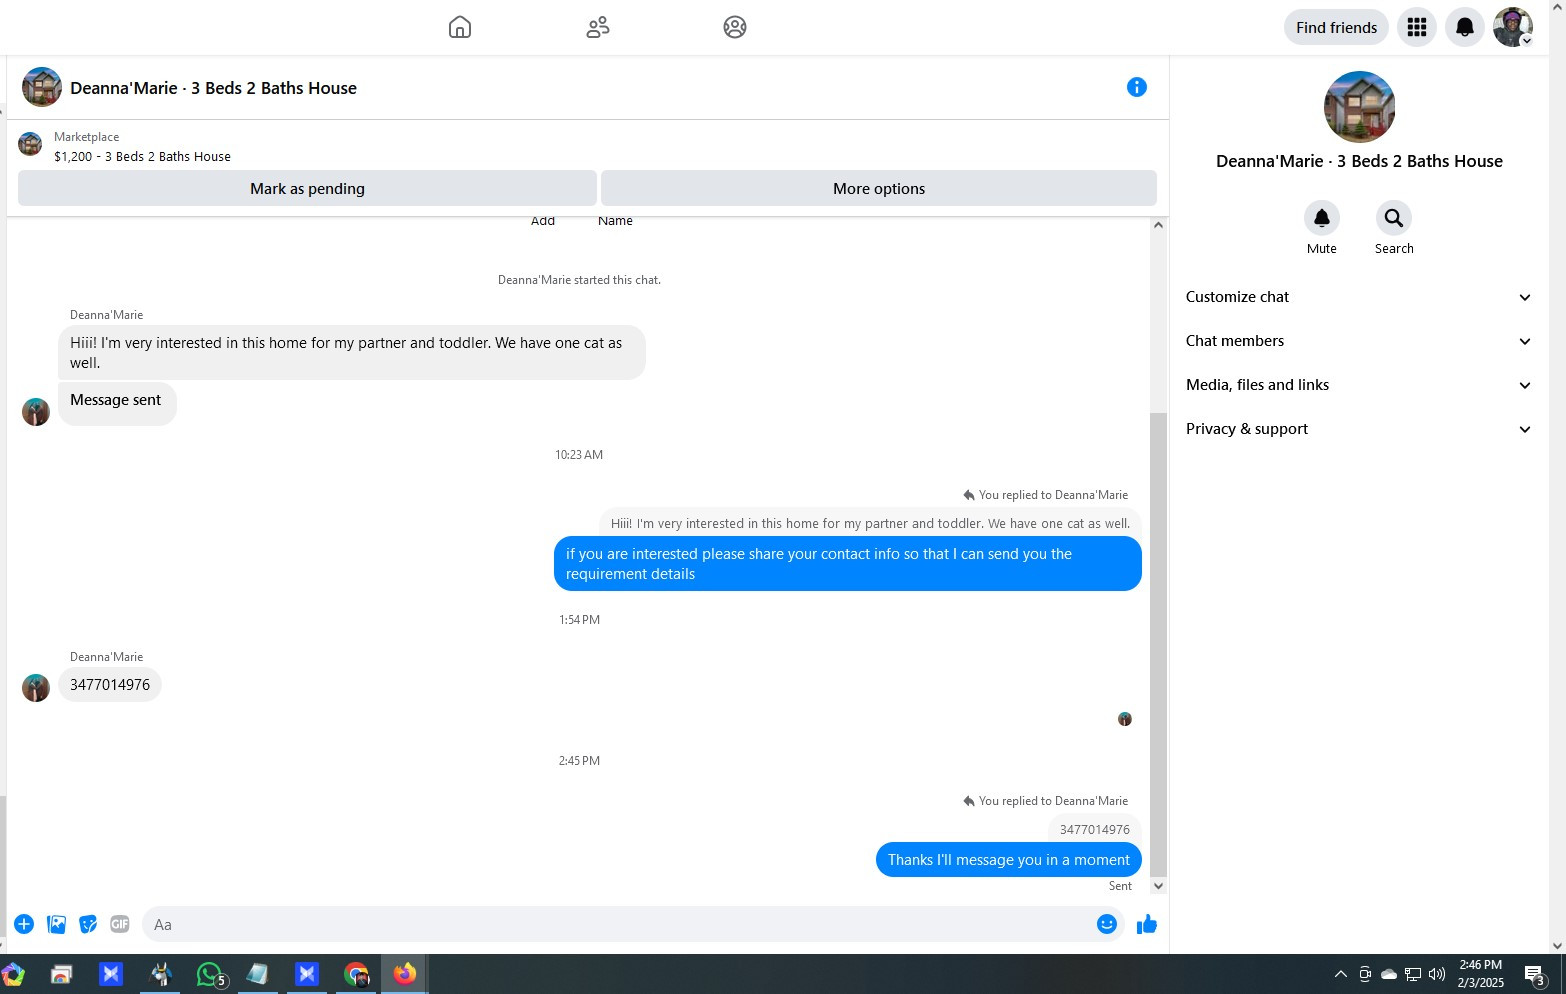Send a thumbs-up like
This screenshot has height=994, width=1566.
(x=1147, y=924)
